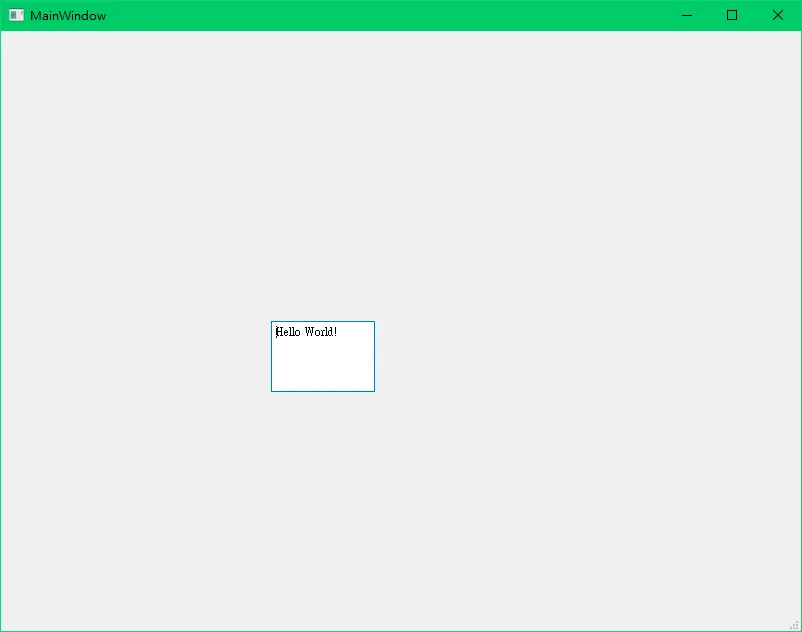Minimize the MainWindow window
This screenshot has height=632, width=802.
click(686, 15)
